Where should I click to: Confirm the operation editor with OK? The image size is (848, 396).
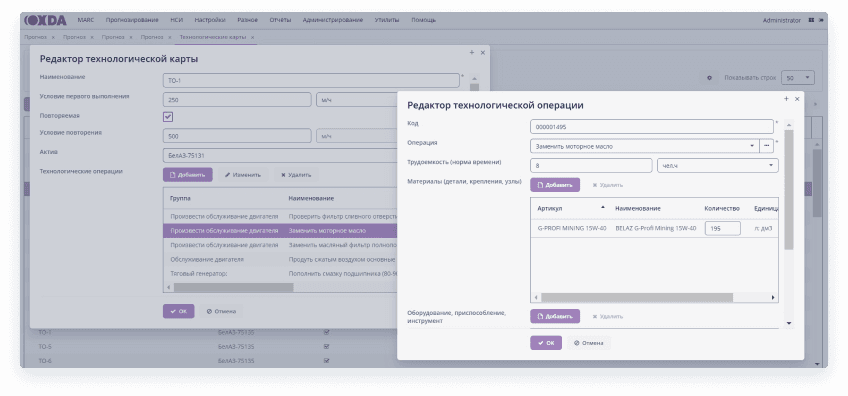(546, 343)
